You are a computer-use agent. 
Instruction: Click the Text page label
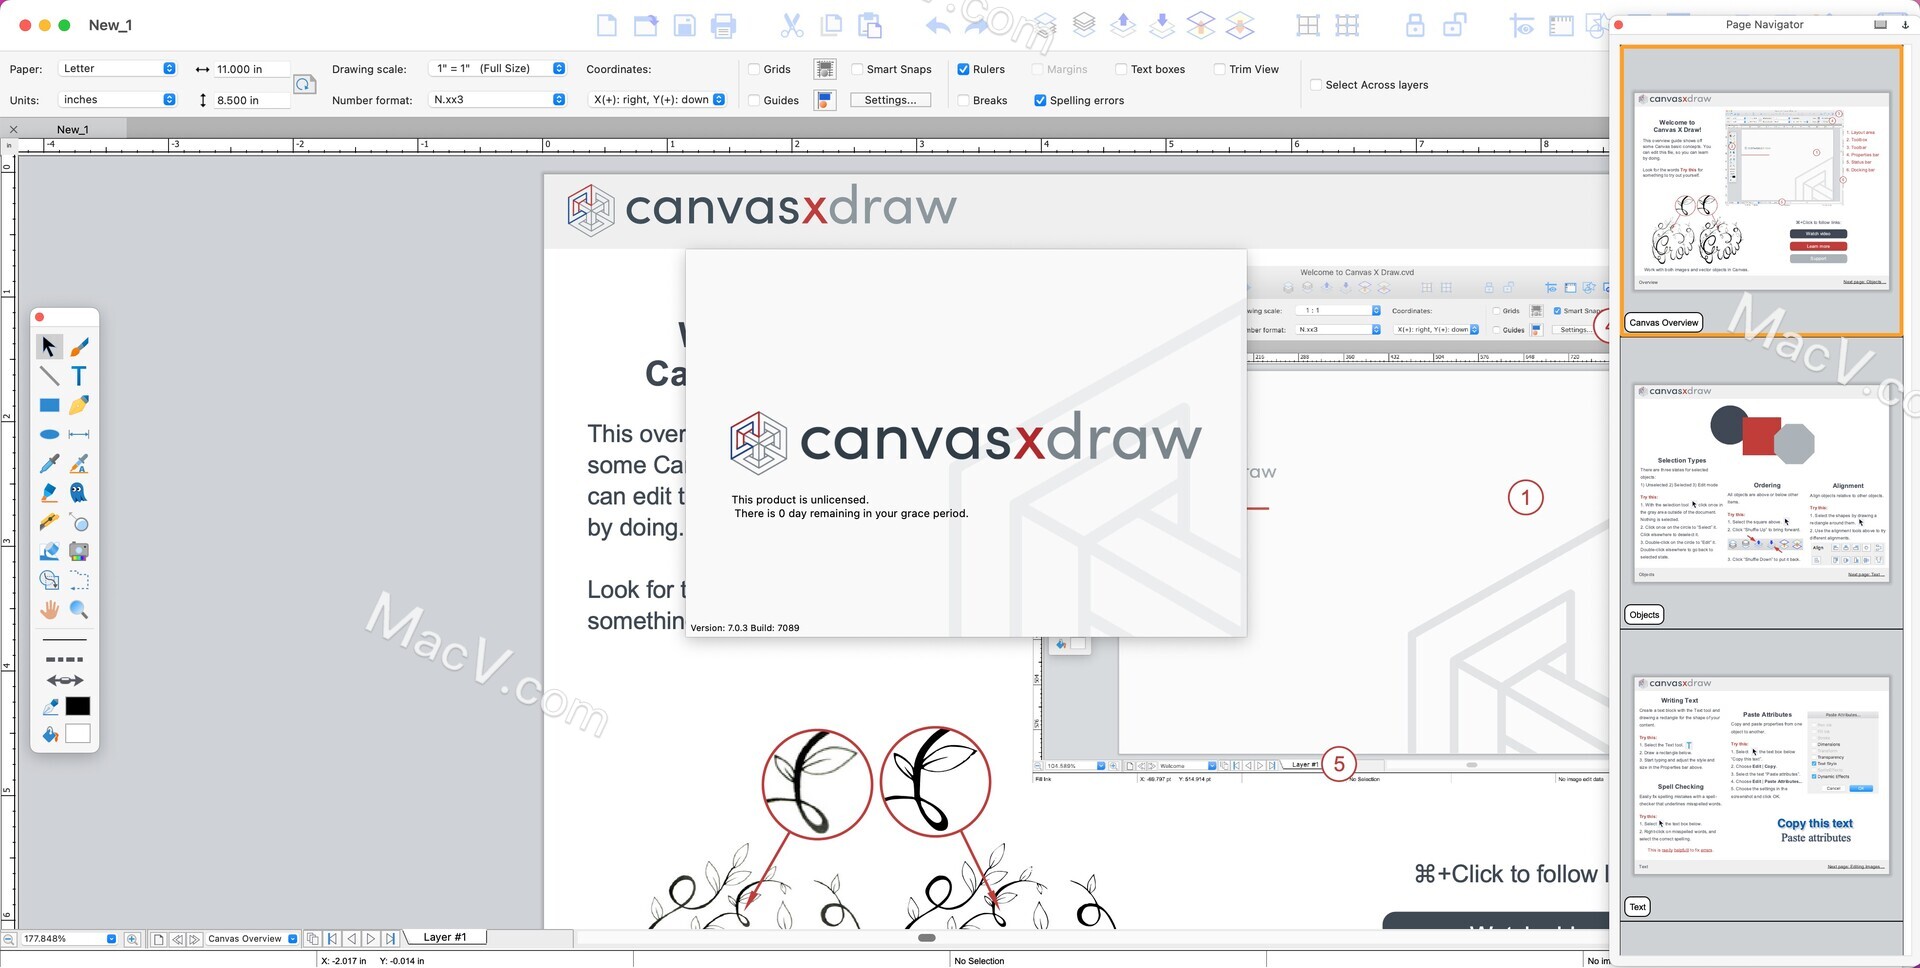(1637, 907)
